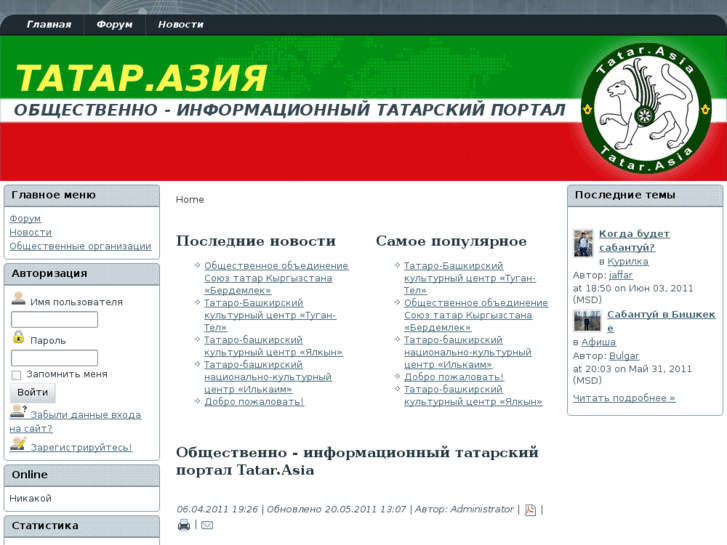Open Добро пожаловать! in Последние новости
Image resolution: width=727 pixels, height=545 pixels.
[x=254, y=402]
